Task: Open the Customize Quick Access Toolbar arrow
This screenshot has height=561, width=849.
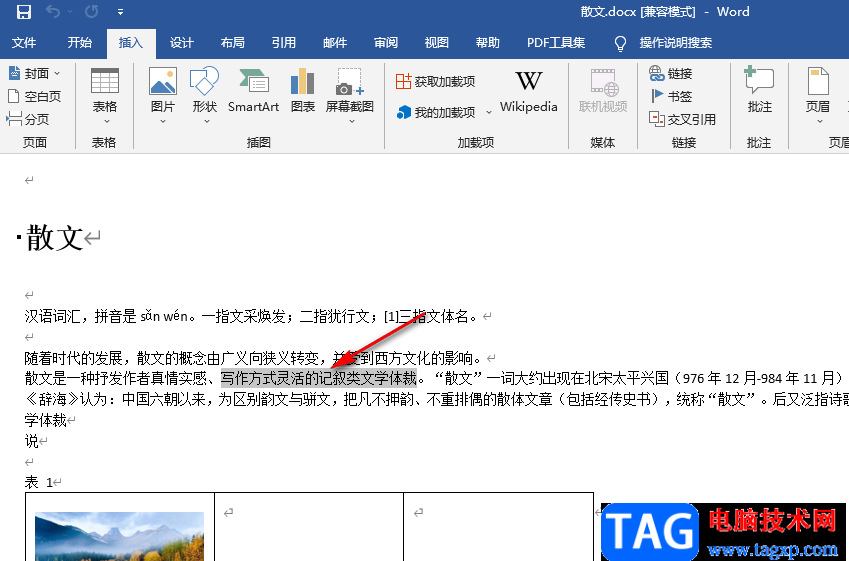Action: pos(120,12)
